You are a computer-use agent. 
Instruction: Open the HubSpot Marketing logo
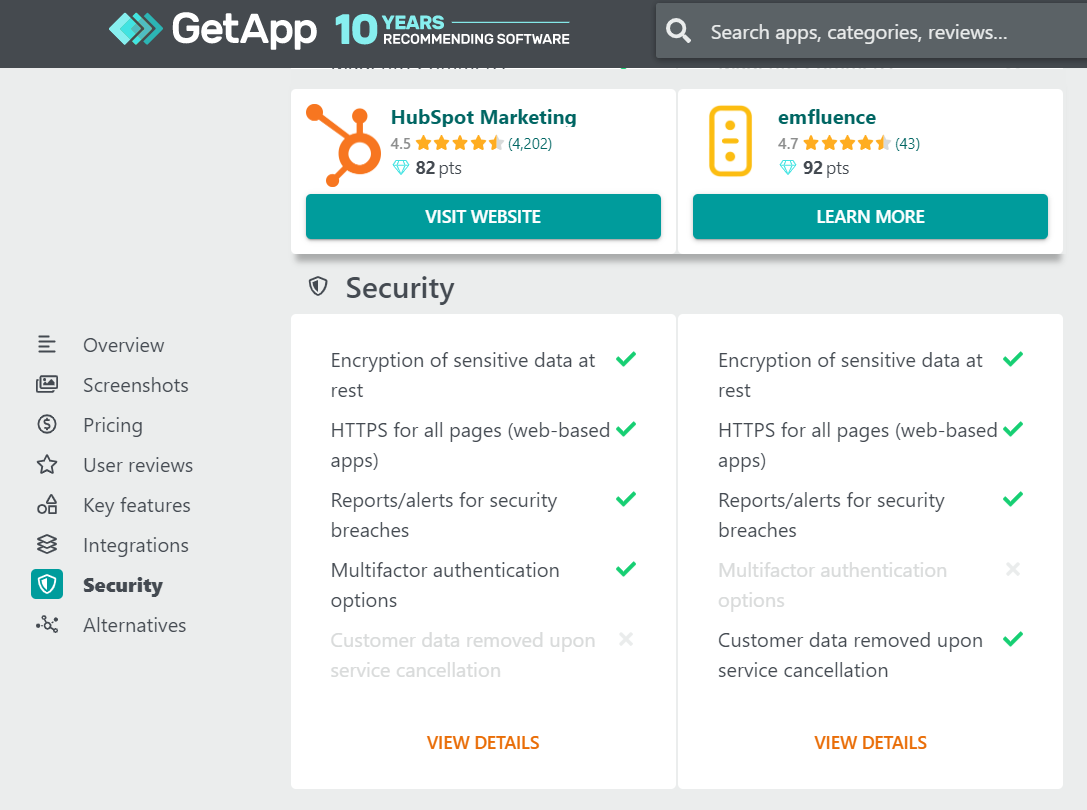point(344,145)
